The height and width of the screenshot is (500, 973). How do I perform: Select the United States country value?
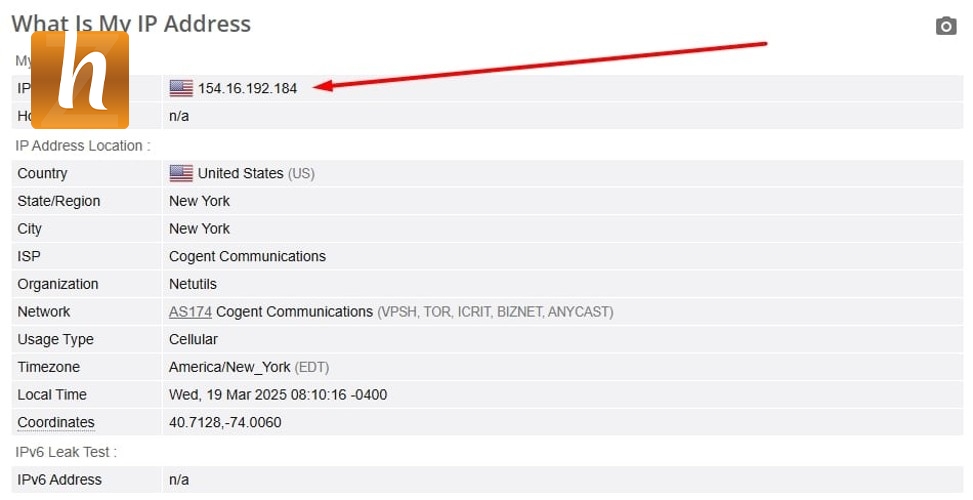[240, 173]
